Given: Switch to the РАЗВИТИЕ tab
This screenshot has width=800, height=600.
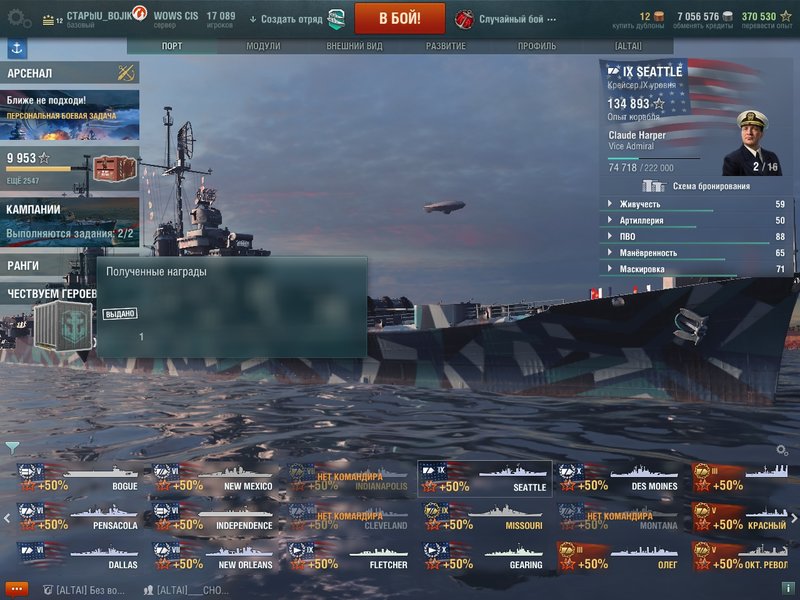Looking at the screenshot, I should click(x=446, y=46).
